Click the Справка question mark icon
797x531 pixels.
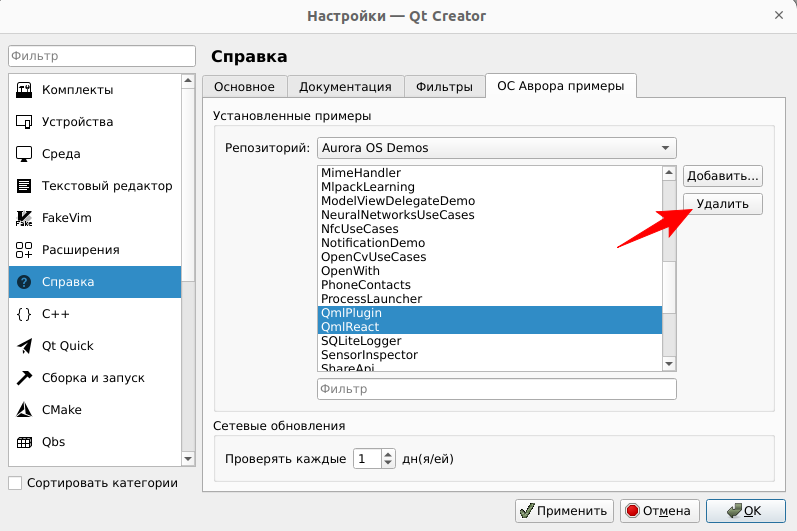24,282
